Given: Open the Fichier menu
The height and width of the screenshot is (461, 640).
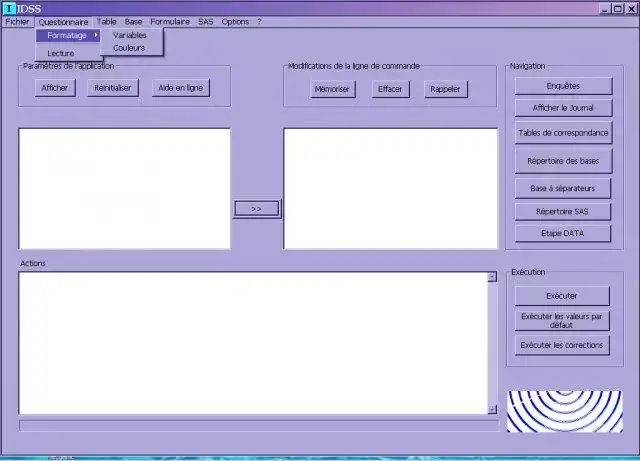Looking at the screenshot, I should (17, 22).
